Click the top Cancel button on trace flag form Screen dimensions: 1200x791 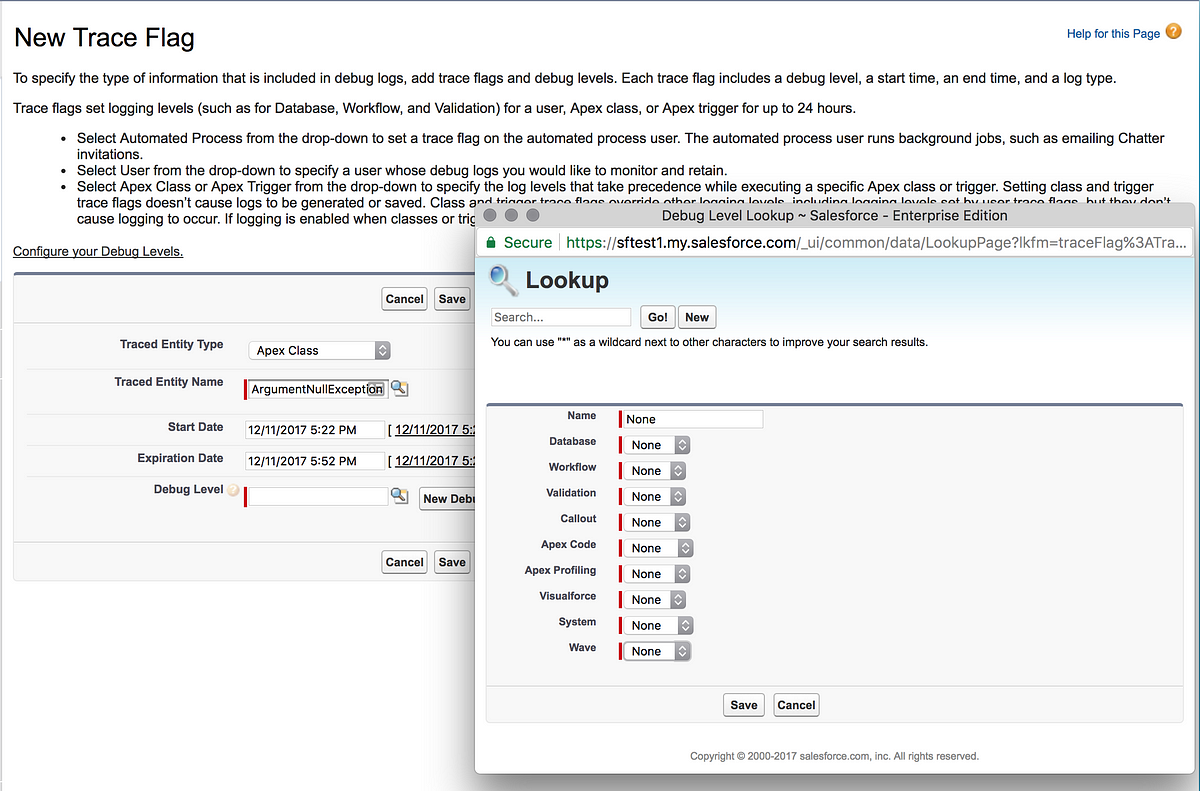(404, 298)
